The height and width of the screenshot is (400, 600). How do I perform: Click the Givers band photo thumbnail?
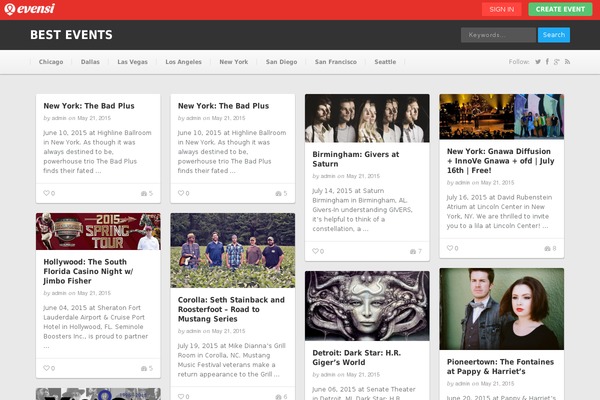point(367,118)
